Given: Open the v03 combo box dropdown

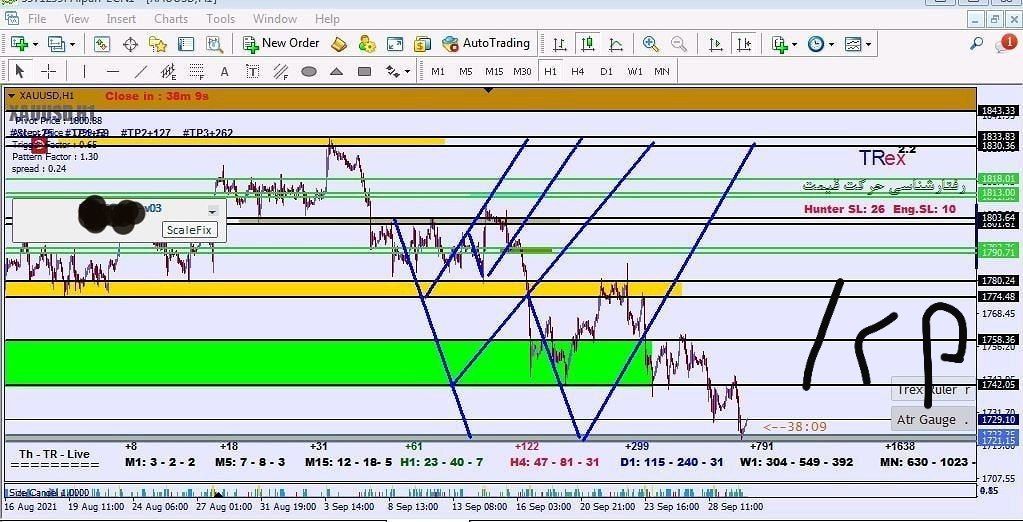Looking at the screenshot, I should (212, 211).
